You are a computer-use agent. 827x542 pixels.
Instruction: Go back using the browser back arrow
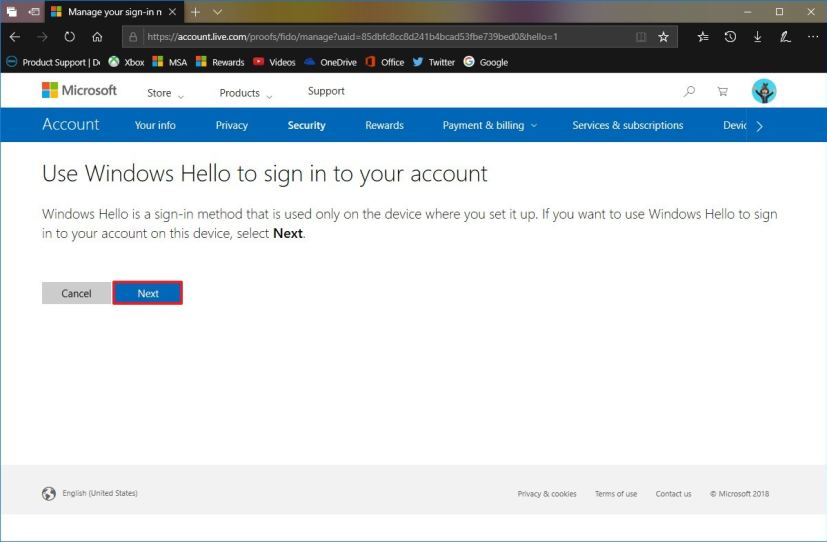point(15,37)
